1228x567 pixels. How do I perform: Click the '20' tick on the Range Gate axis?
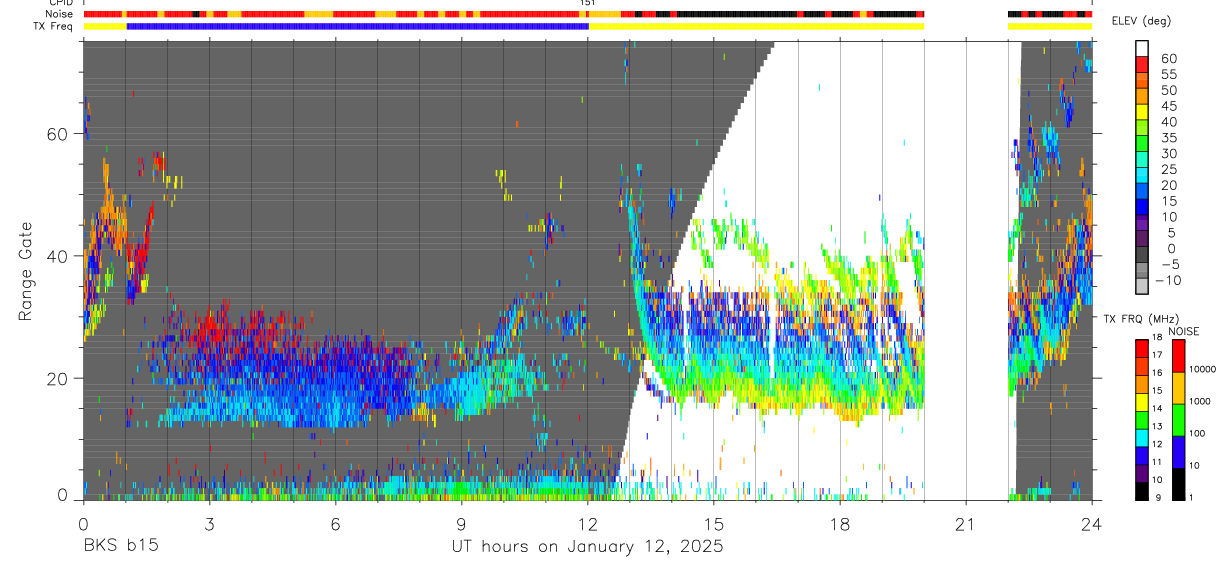(56, 378)
